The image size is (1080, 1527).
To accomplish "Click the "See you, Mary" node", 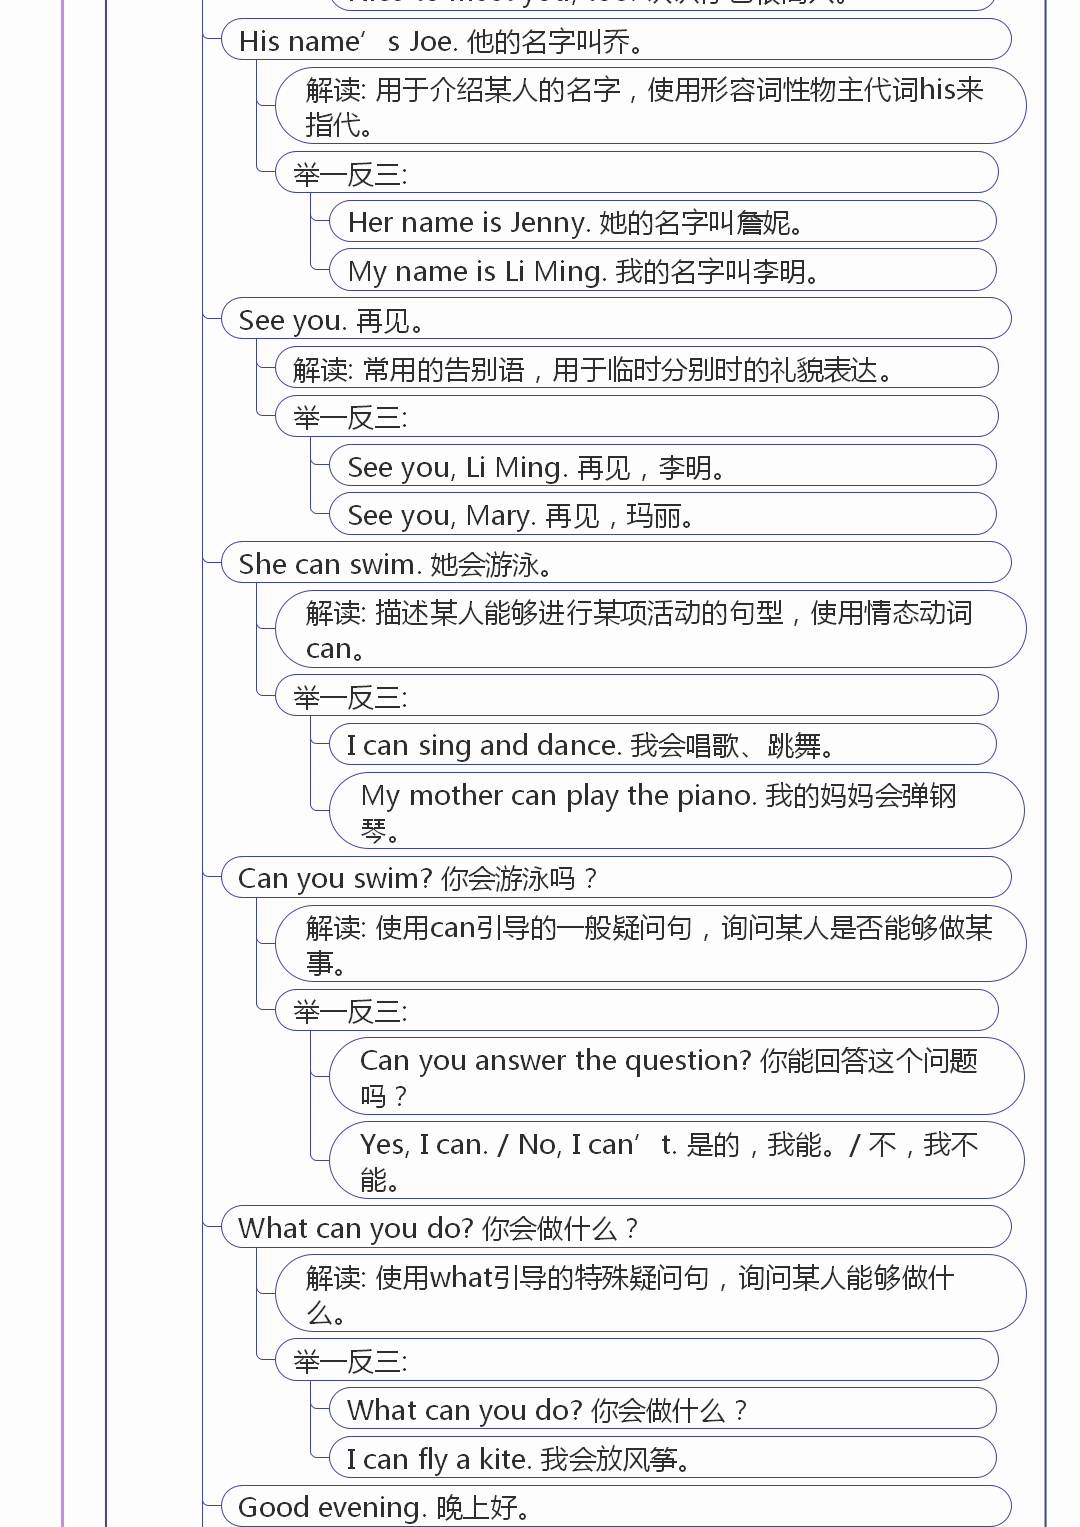I will (x=662, y=516).
